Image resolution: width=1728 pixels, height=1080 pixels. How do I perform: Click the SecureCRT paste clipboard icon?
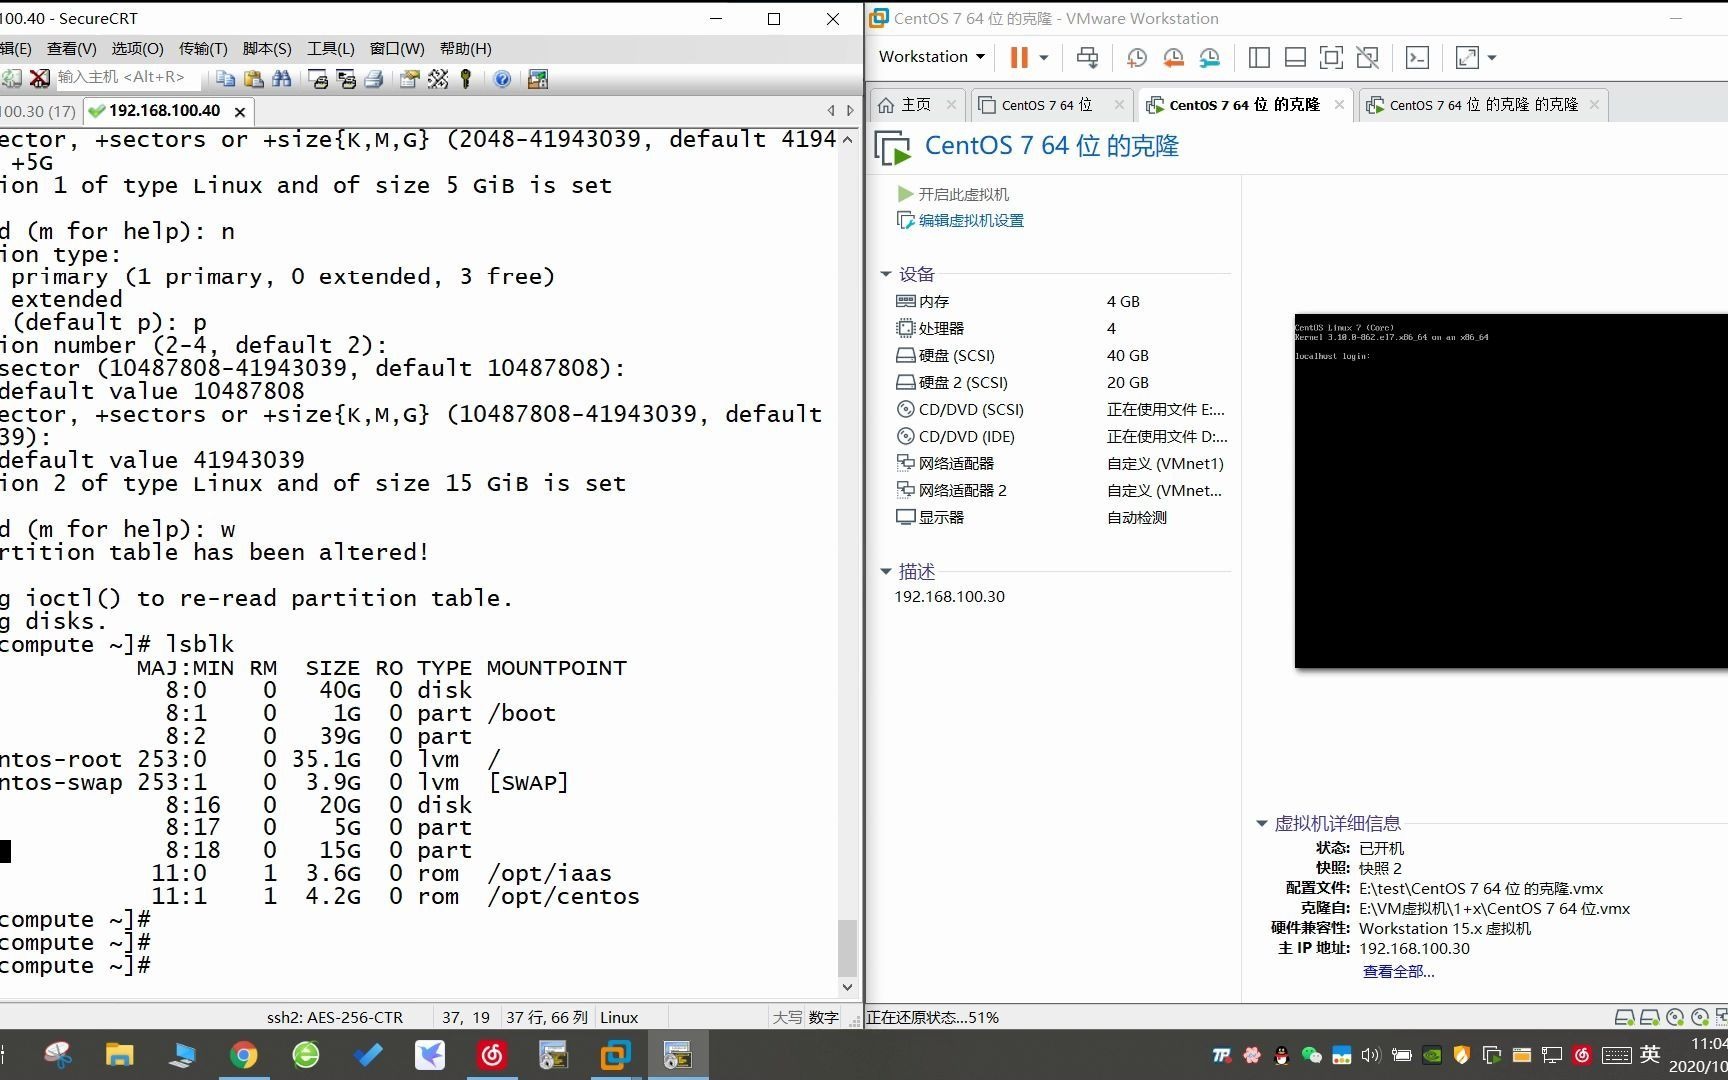click(x=254, y=78)
